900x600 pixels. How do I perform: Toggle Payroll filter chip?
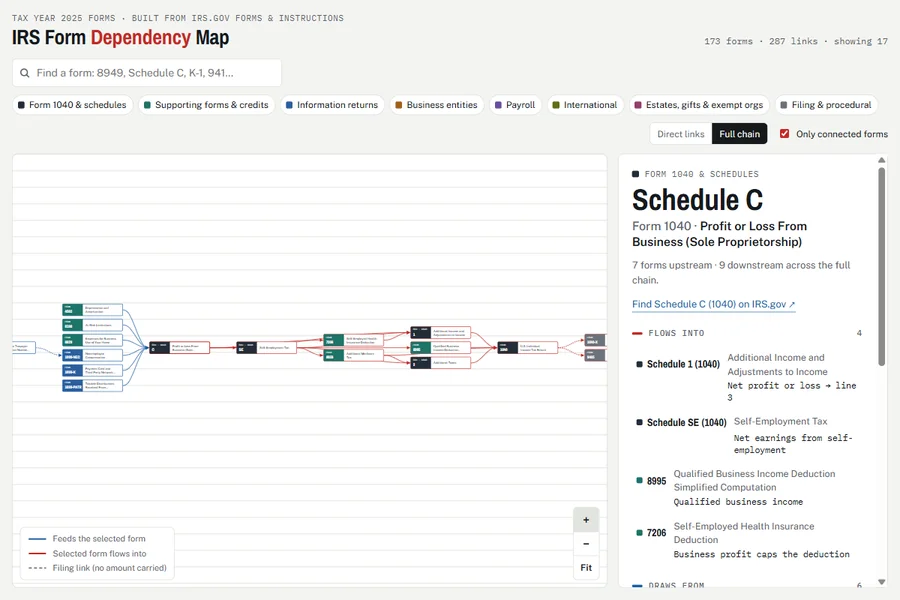click(515, 105)
